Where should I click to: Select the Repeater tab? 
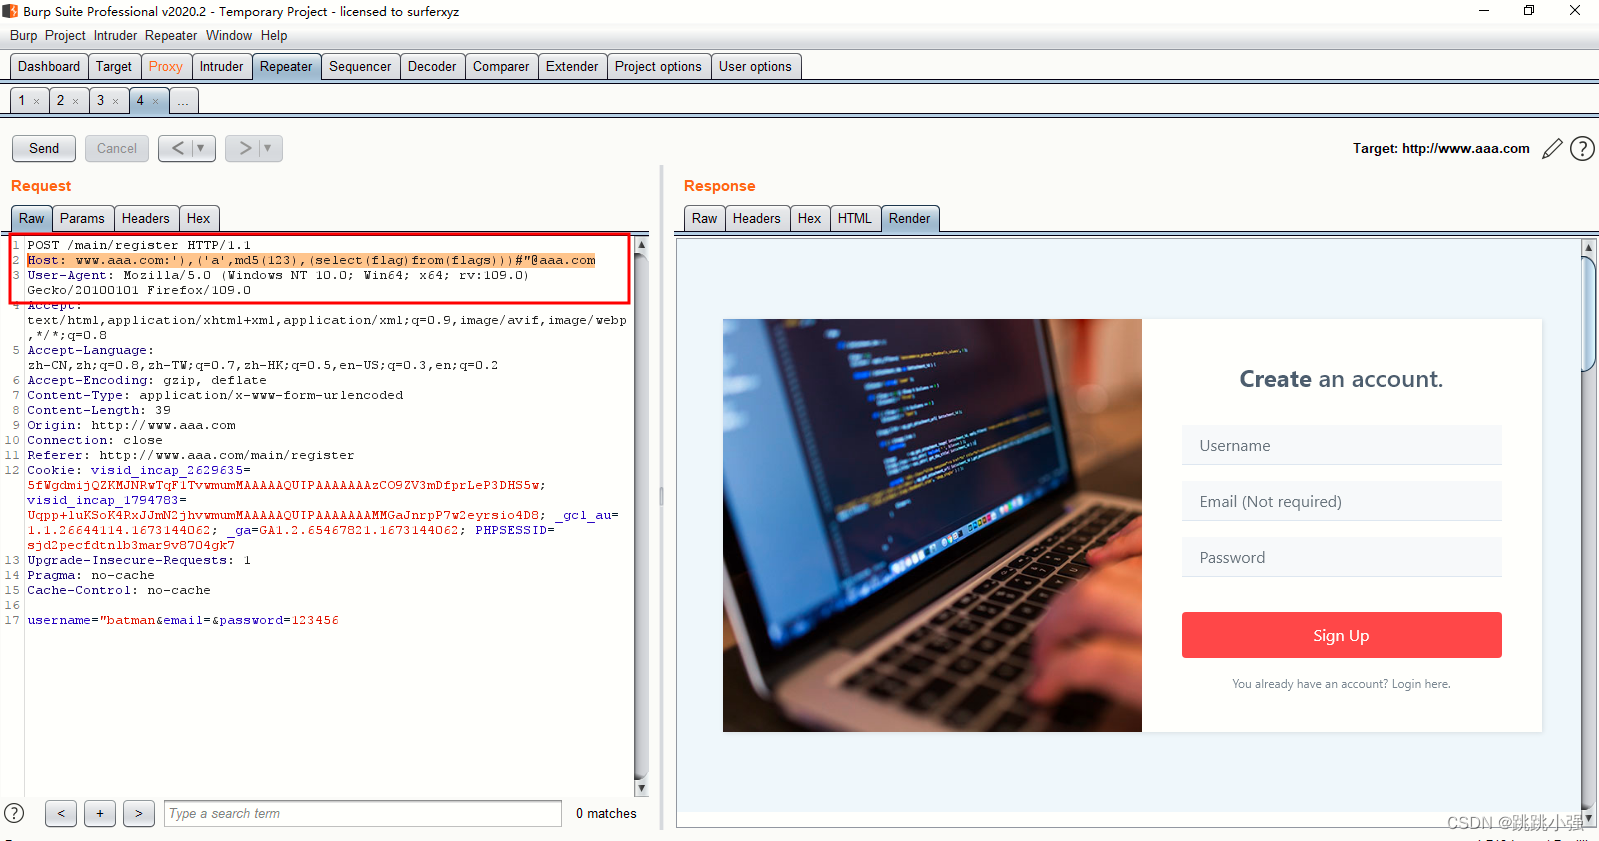[x=286, y=67]
